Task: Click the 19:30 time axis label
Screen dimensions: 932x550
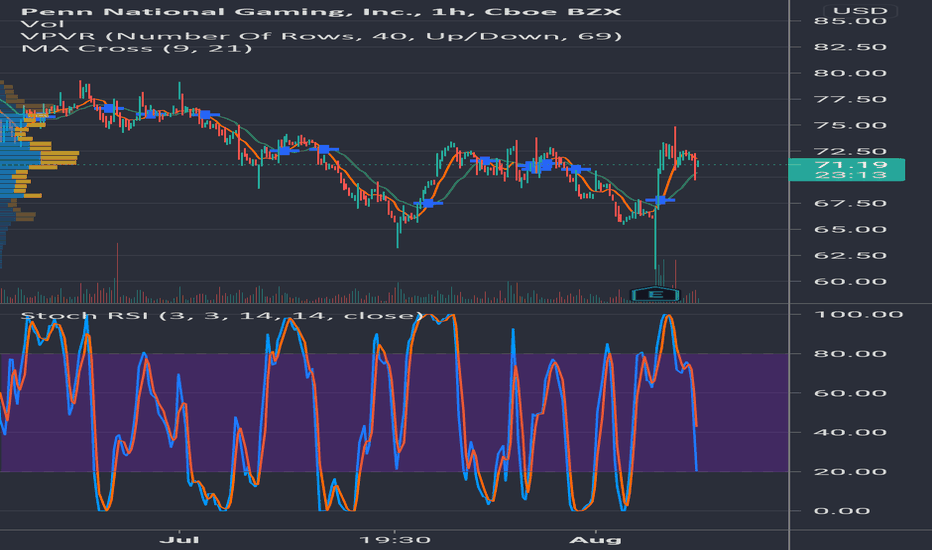Action: pos(395,540)
